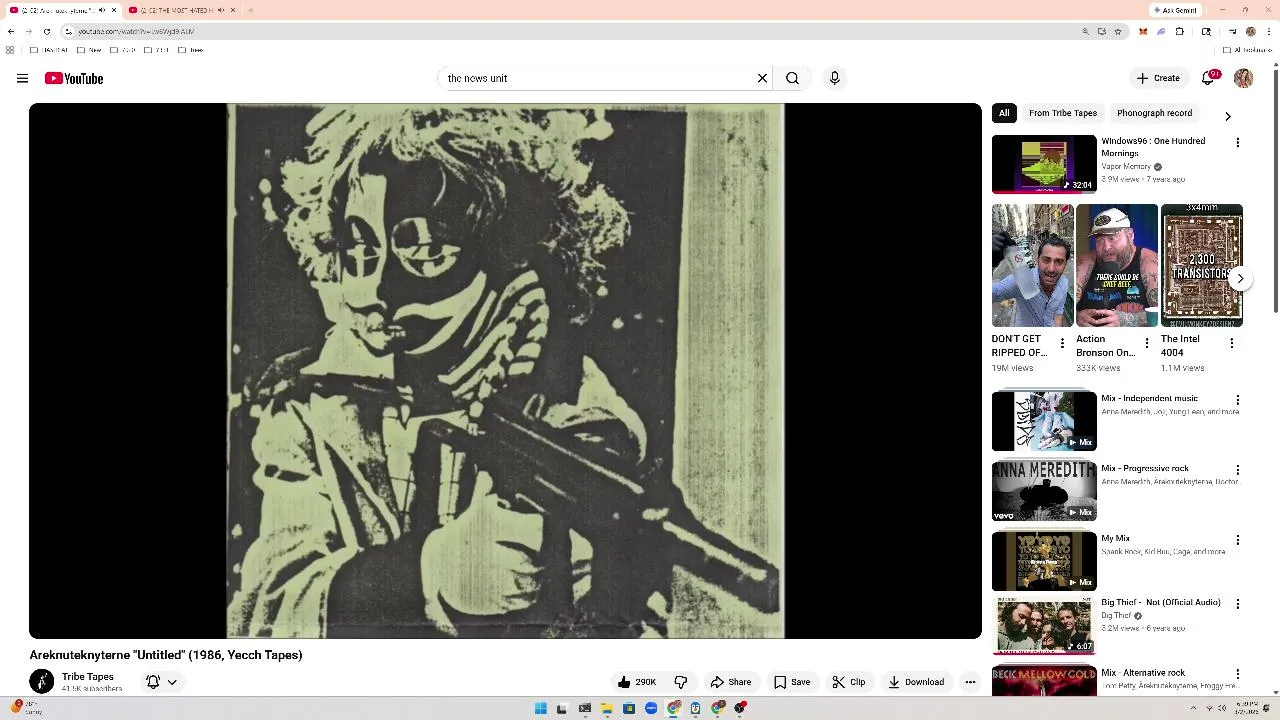Reload the page with refresh icon
Image resolution: width=1280 pixels, height=720 pixels.
[x=46, y=31]
